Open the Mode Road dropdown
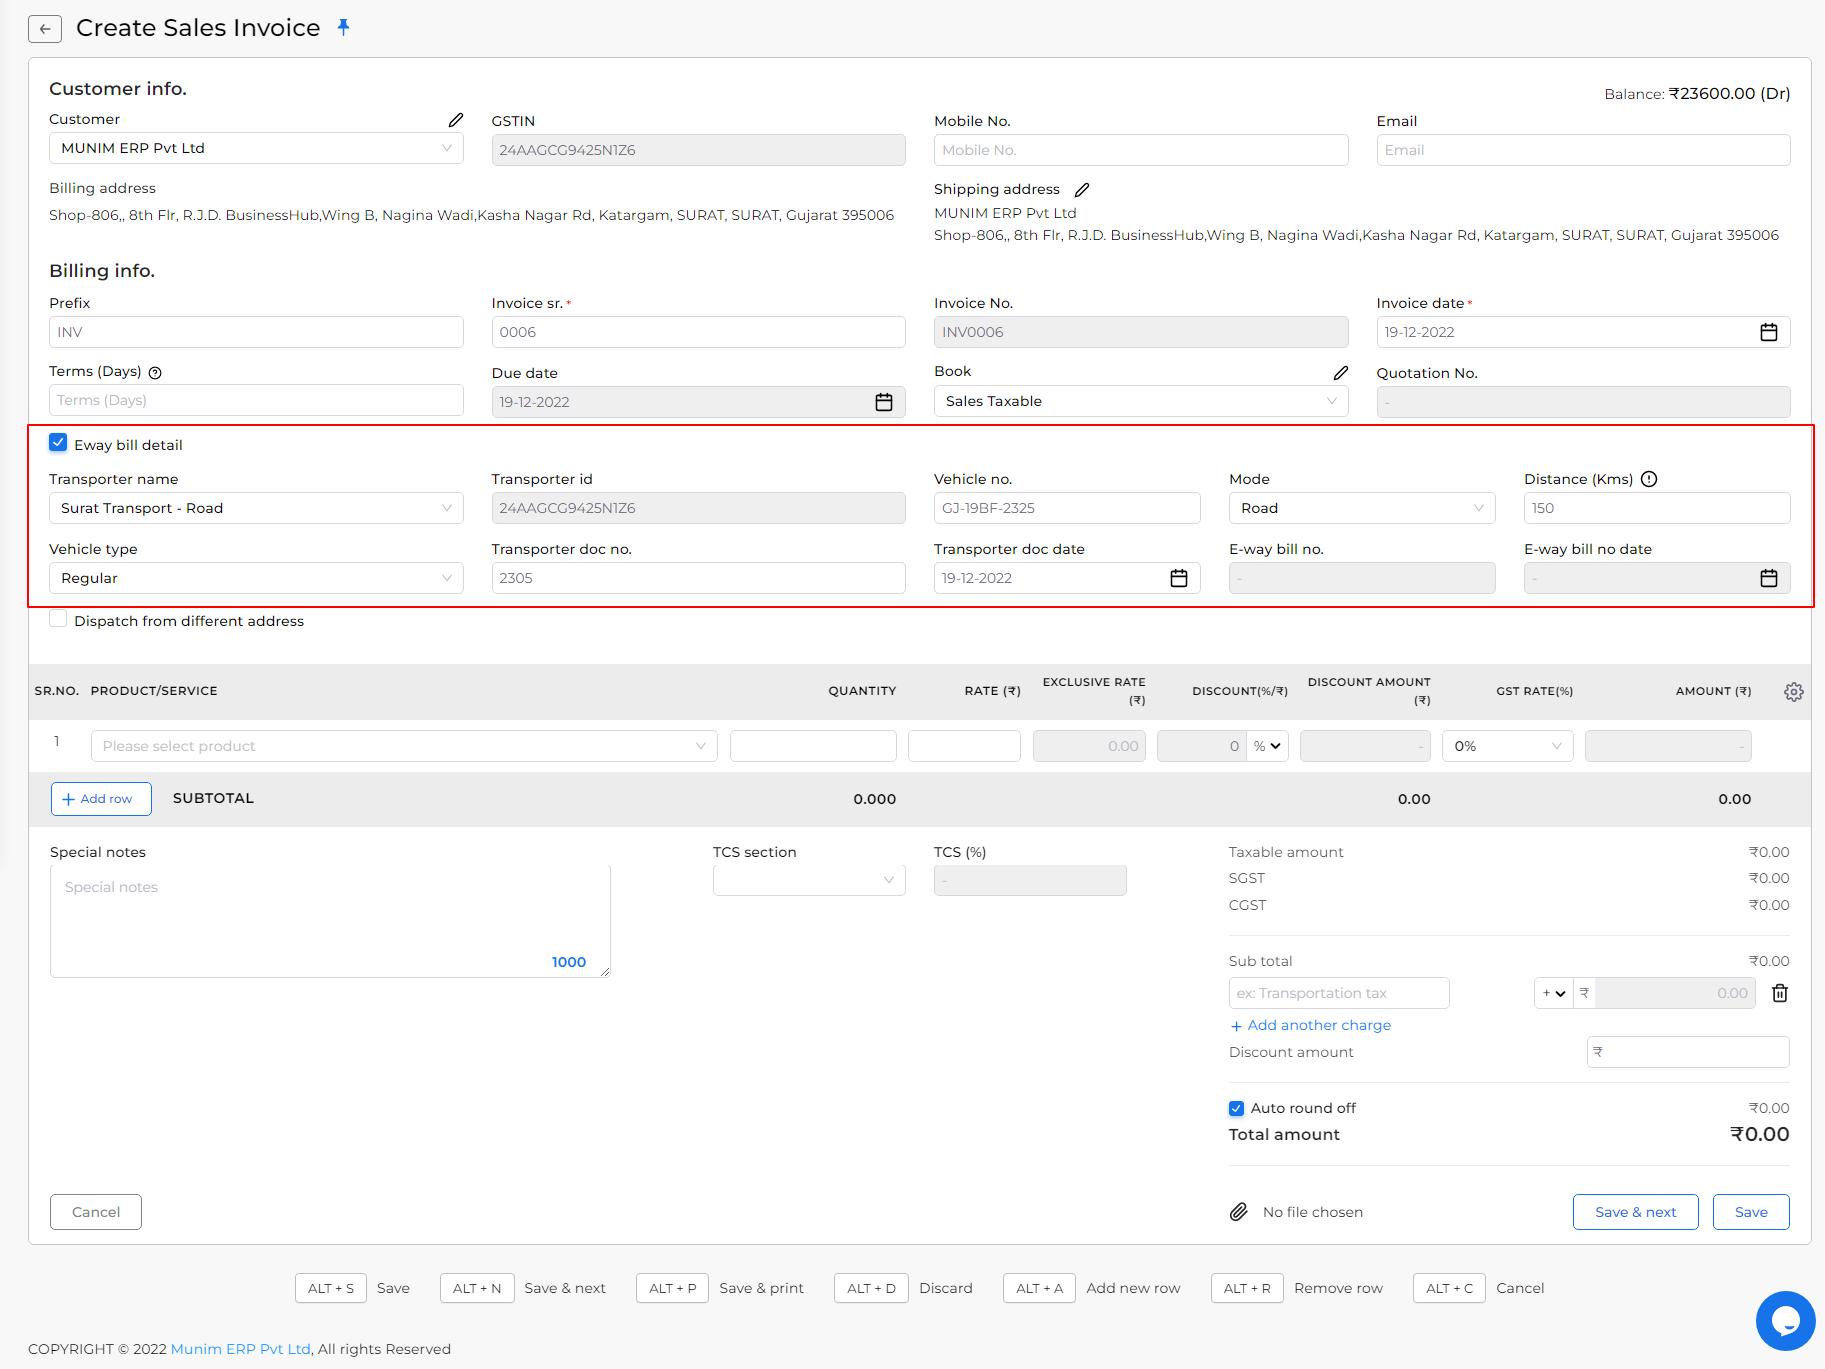Image resolution: width=1825 pixels, height=1369 pixels. [1362, 508]
